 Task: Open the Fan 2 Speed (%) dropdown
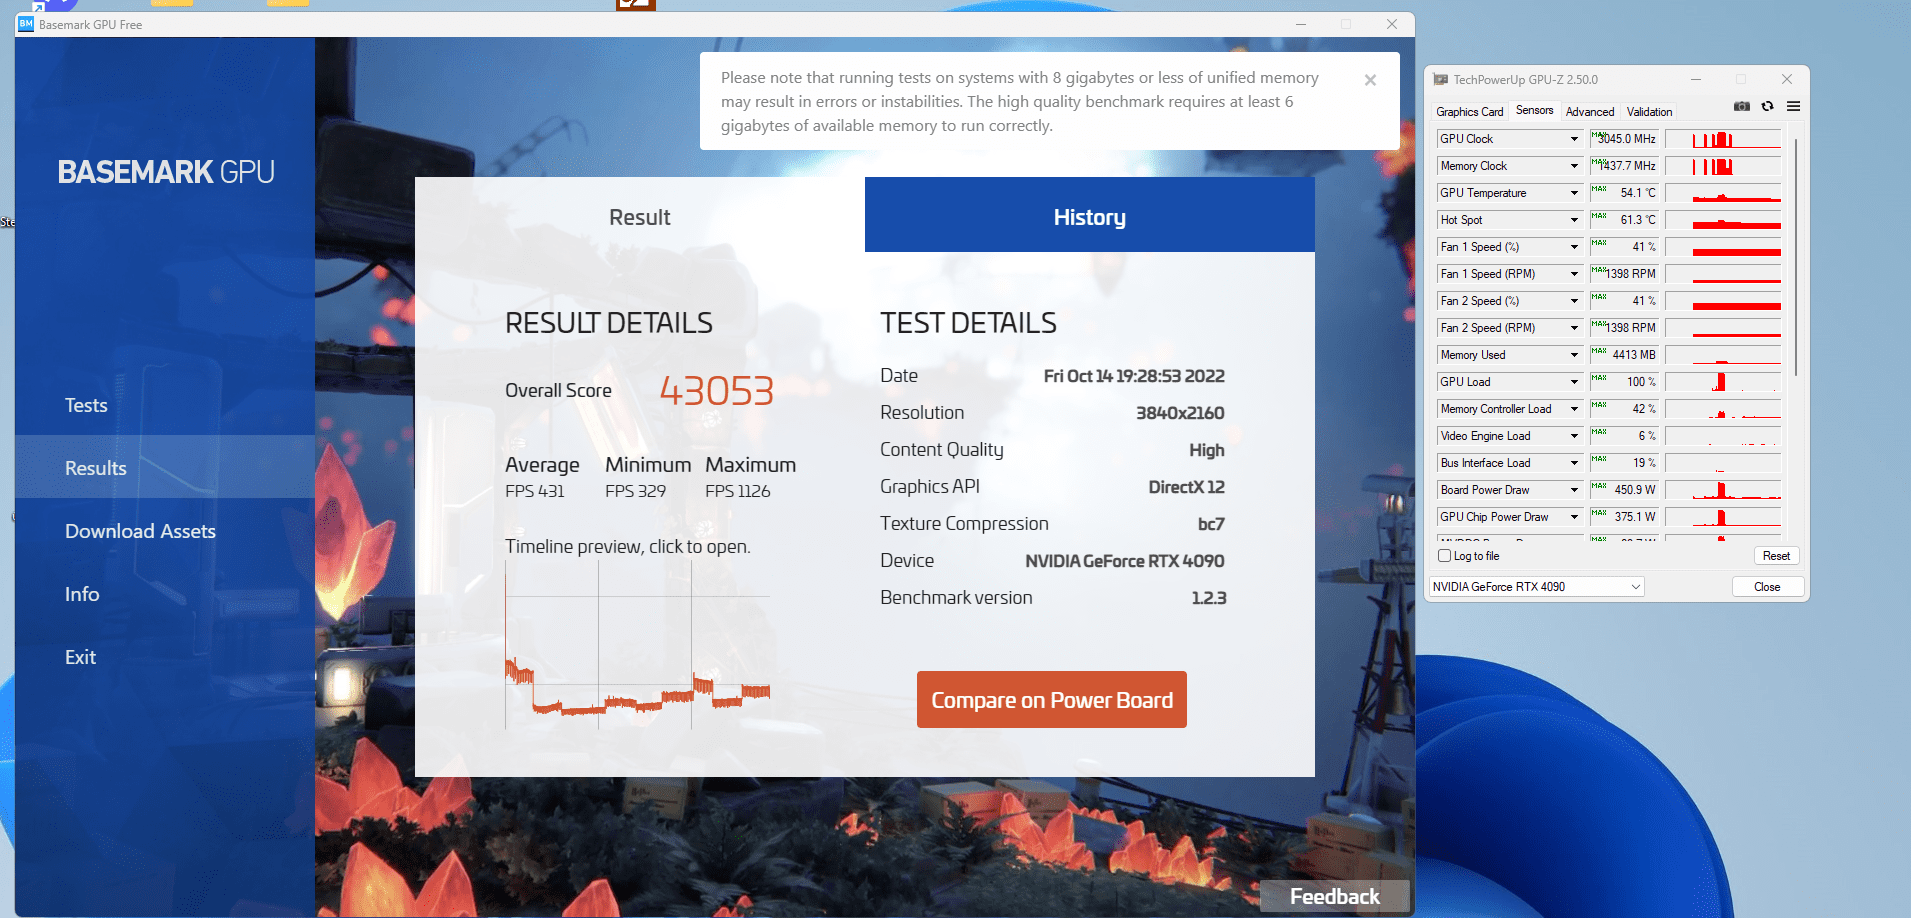(1574, 301)
